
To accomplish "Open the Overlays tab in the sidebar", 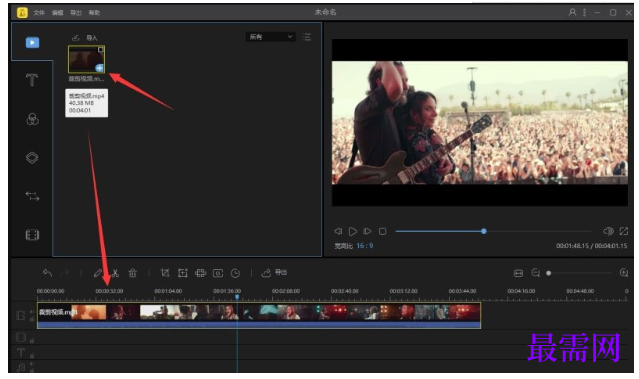I will point(32,157).
